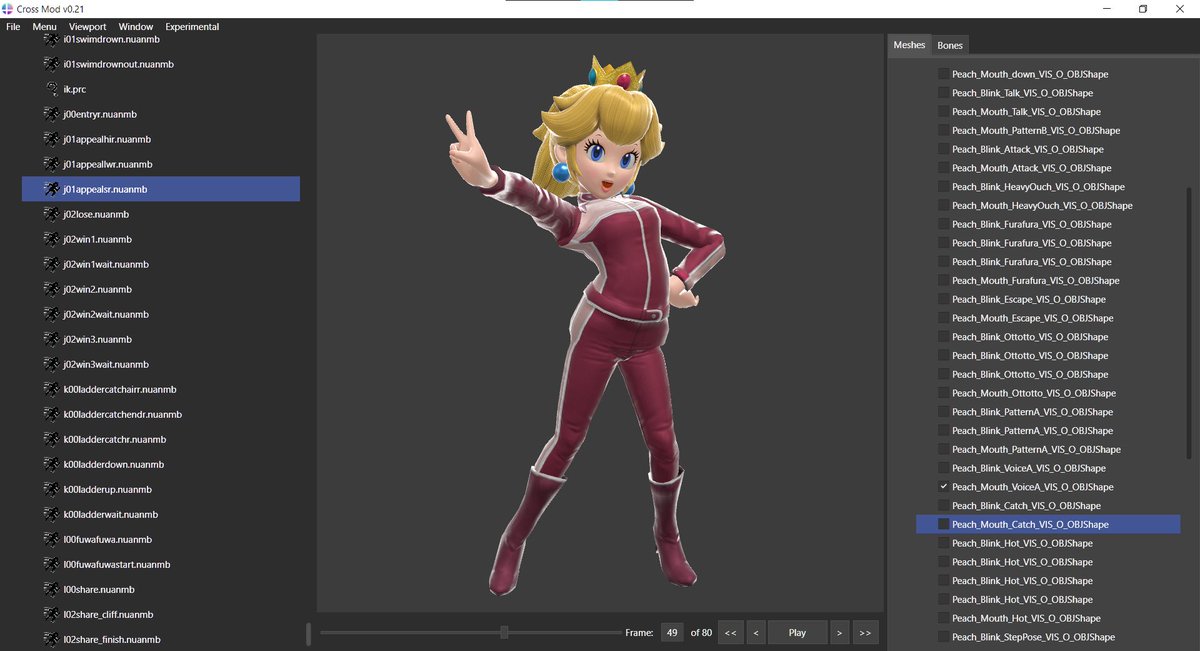
Task: Click the animation icon for j02win3.nuanmb
Action: click(51, 339)
